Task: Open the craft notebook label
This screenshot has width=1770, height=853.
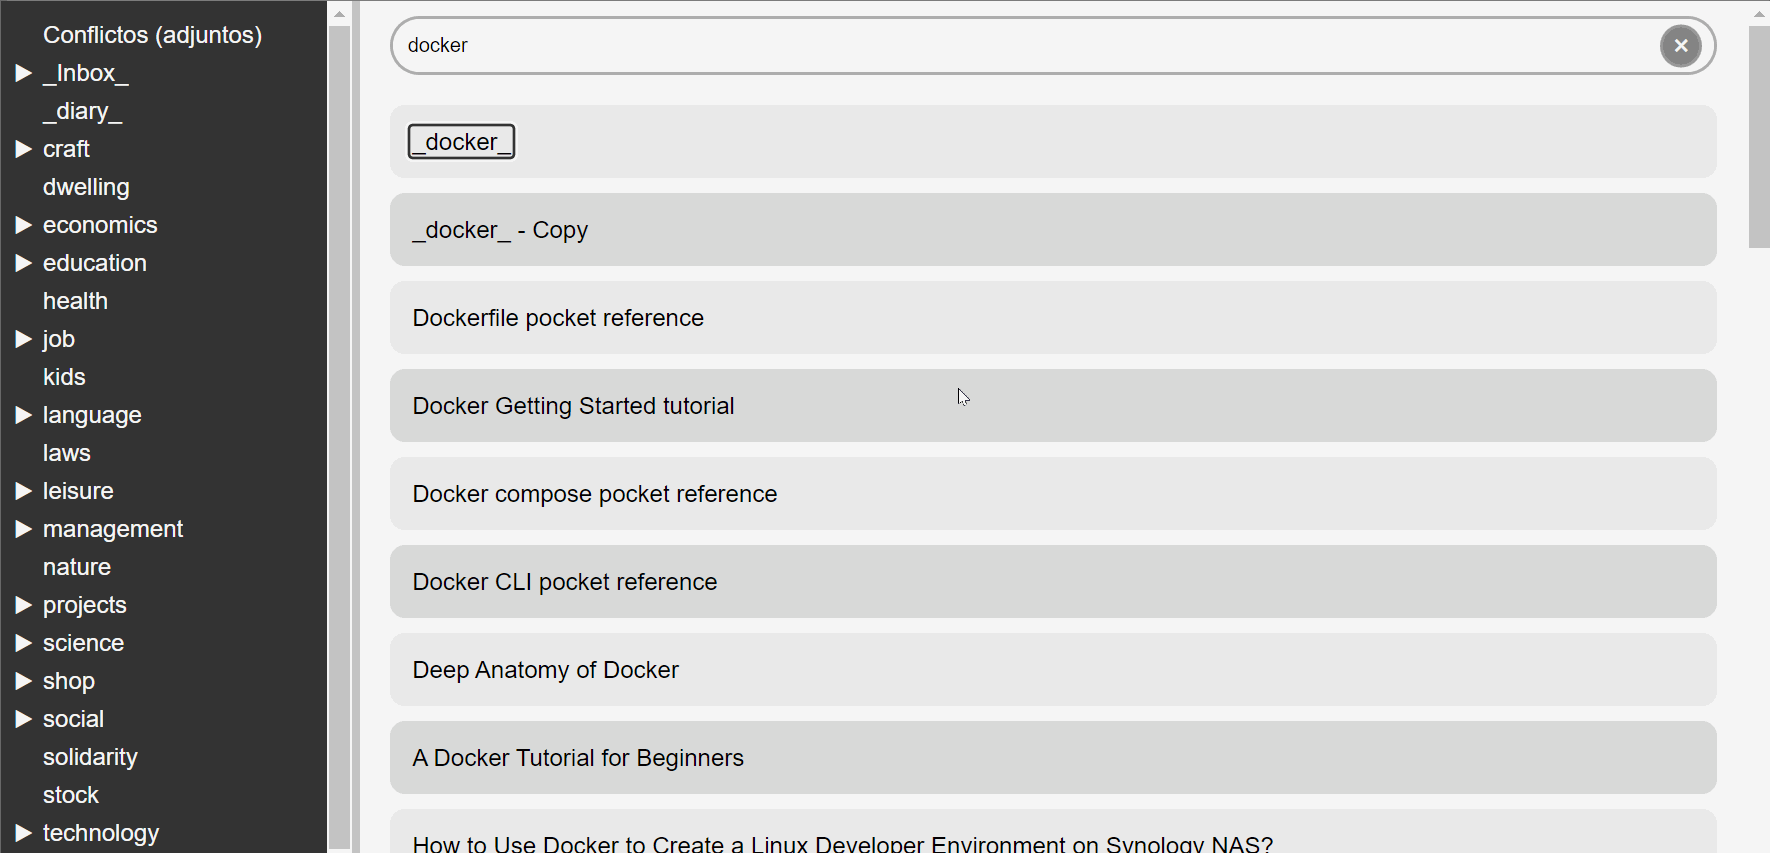Action: point(66,149)
